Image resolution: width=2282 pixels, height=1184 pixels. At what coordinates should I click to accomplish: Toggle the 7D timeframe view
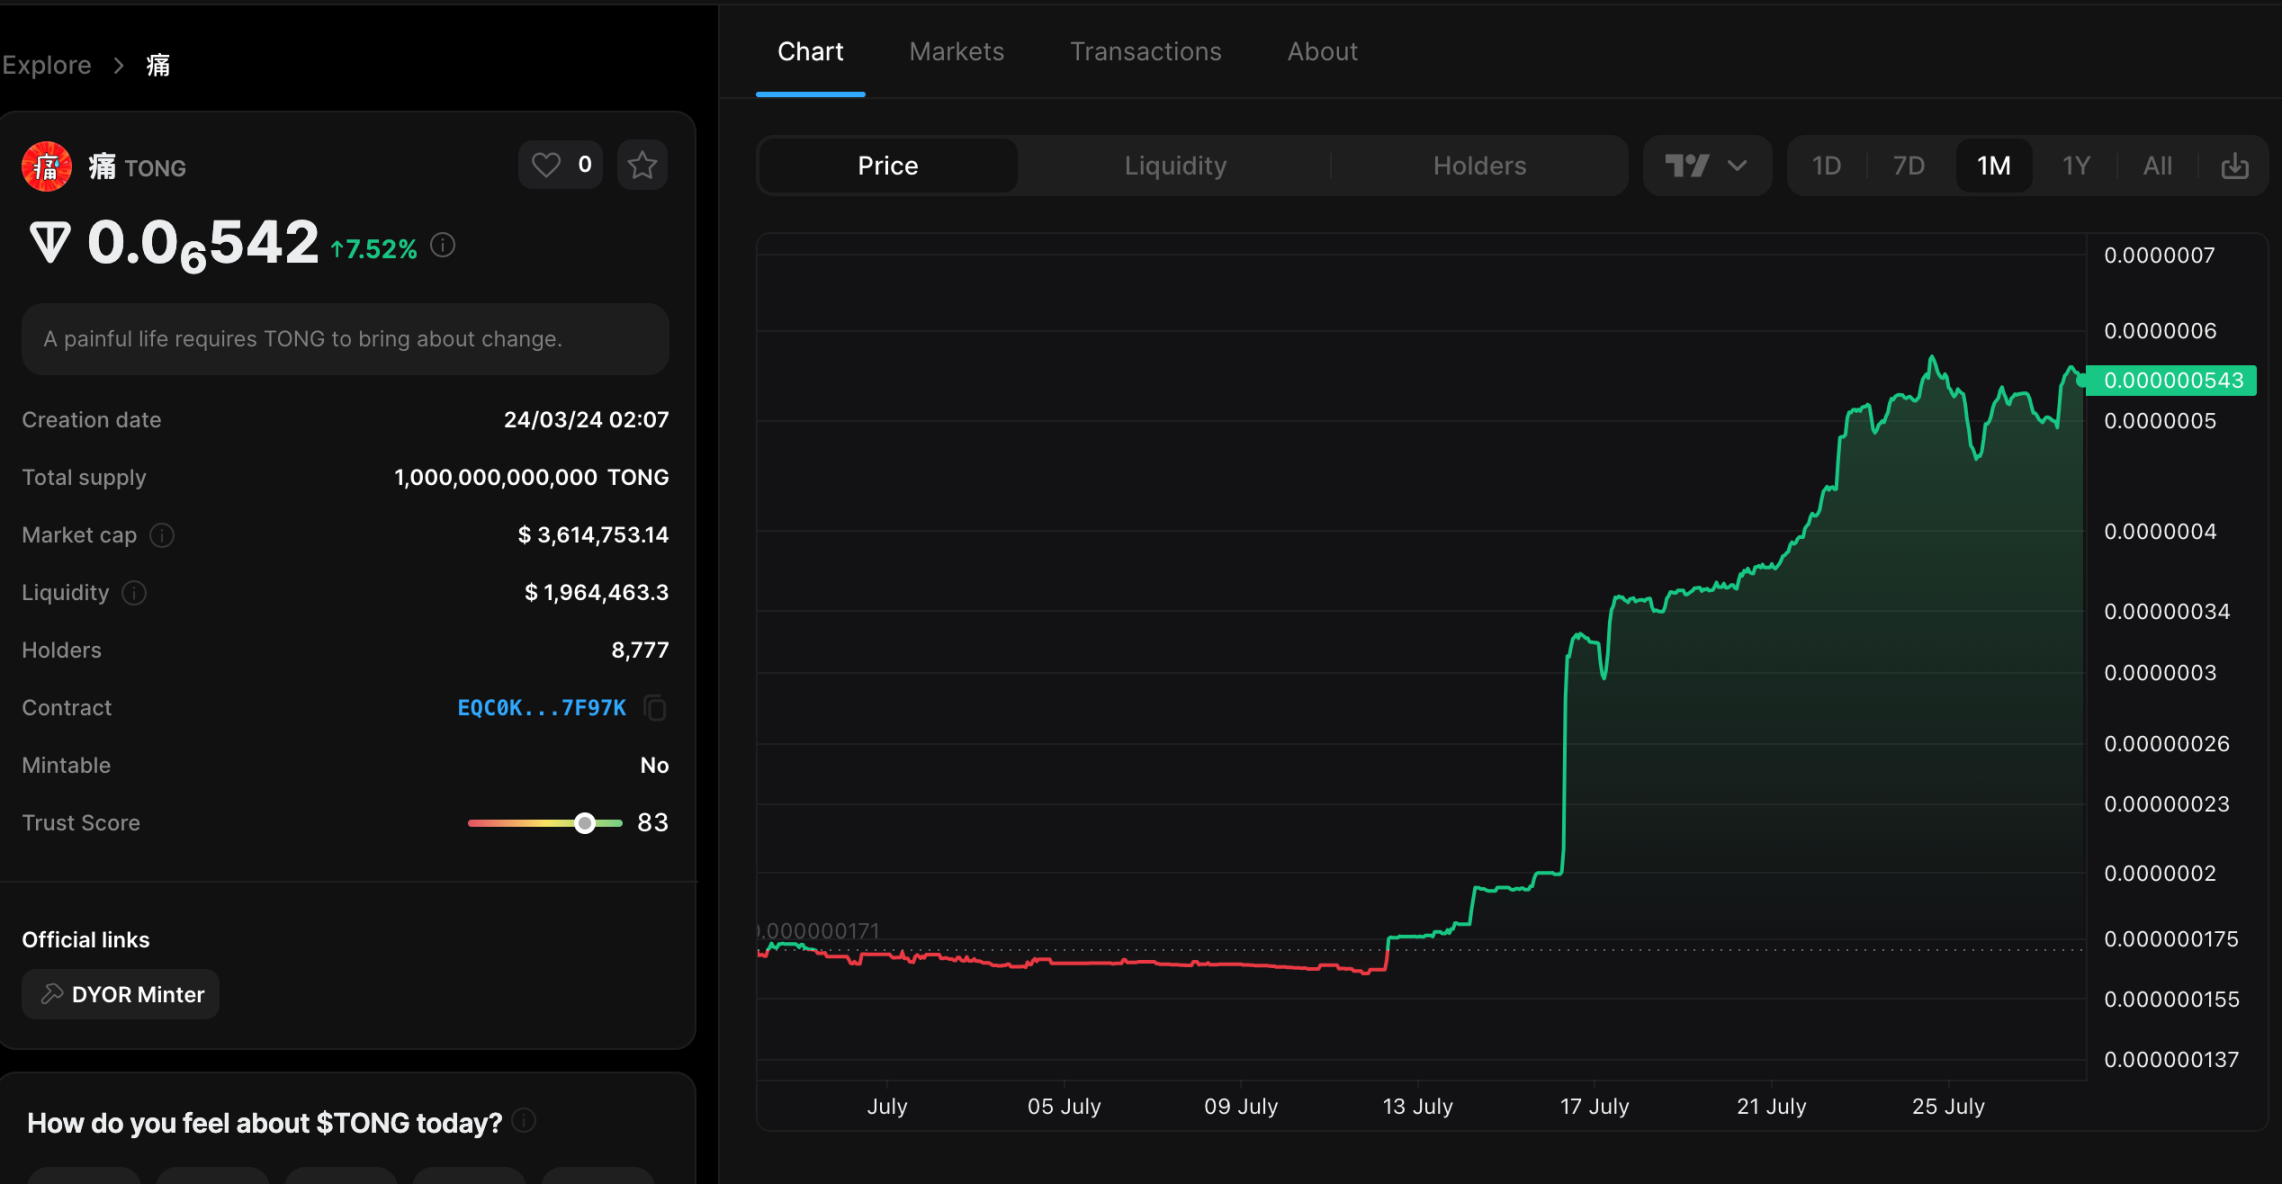tap(1908, 166)
